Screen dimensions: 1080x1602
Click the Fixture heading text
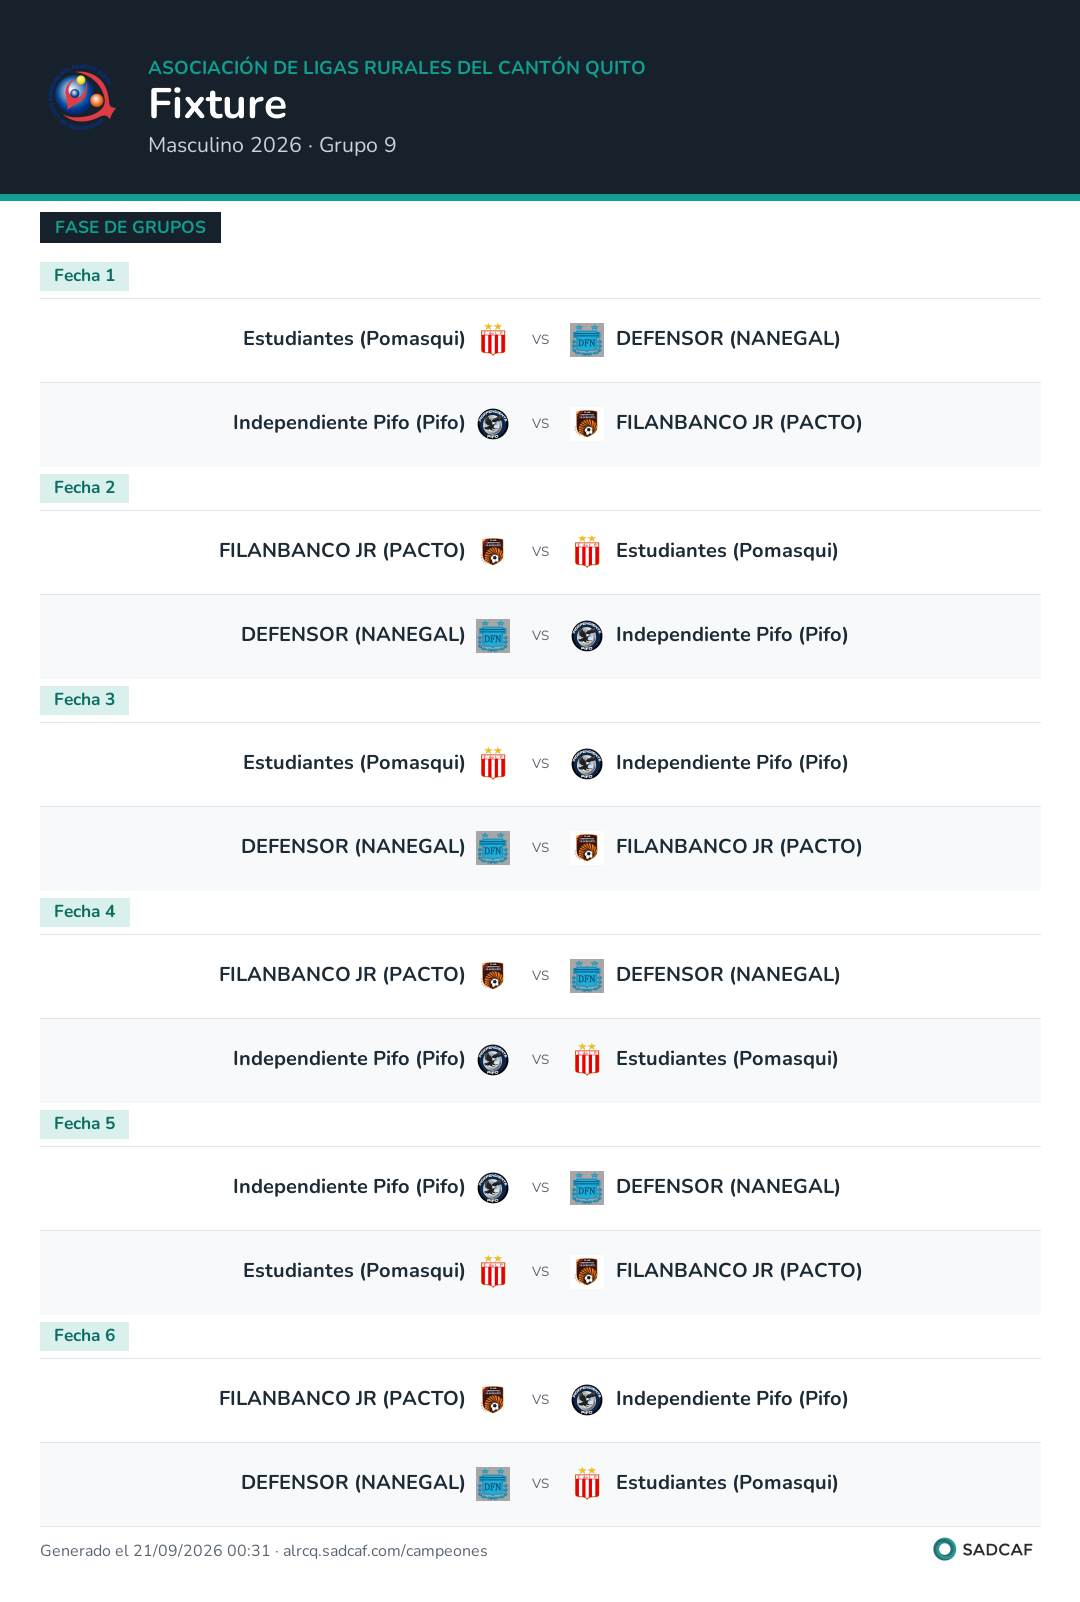[218, 104]
